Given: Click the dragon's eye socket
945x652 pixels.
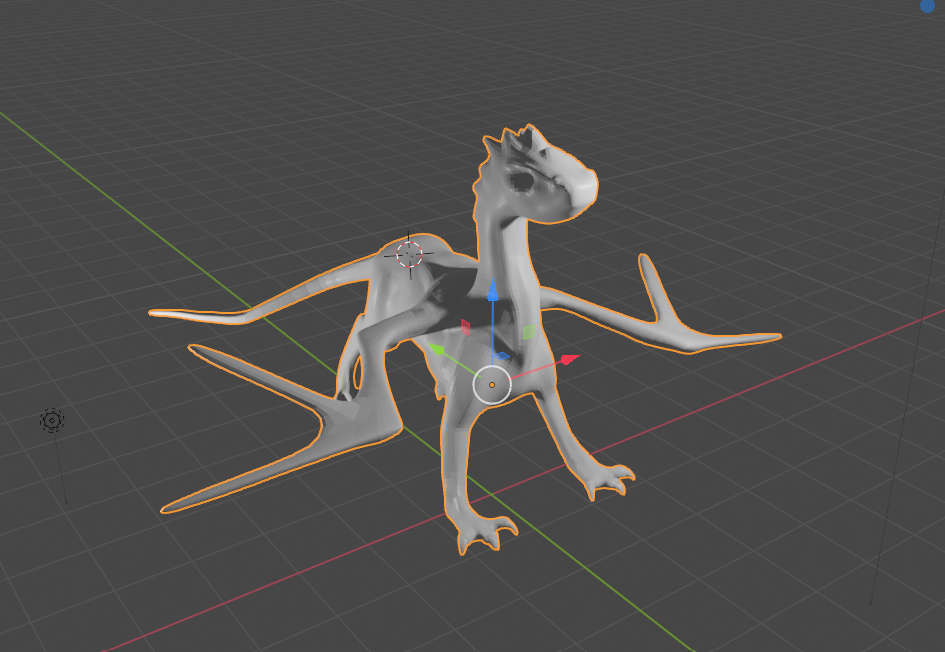Looking at the screenshot, I should coord(550,182).
